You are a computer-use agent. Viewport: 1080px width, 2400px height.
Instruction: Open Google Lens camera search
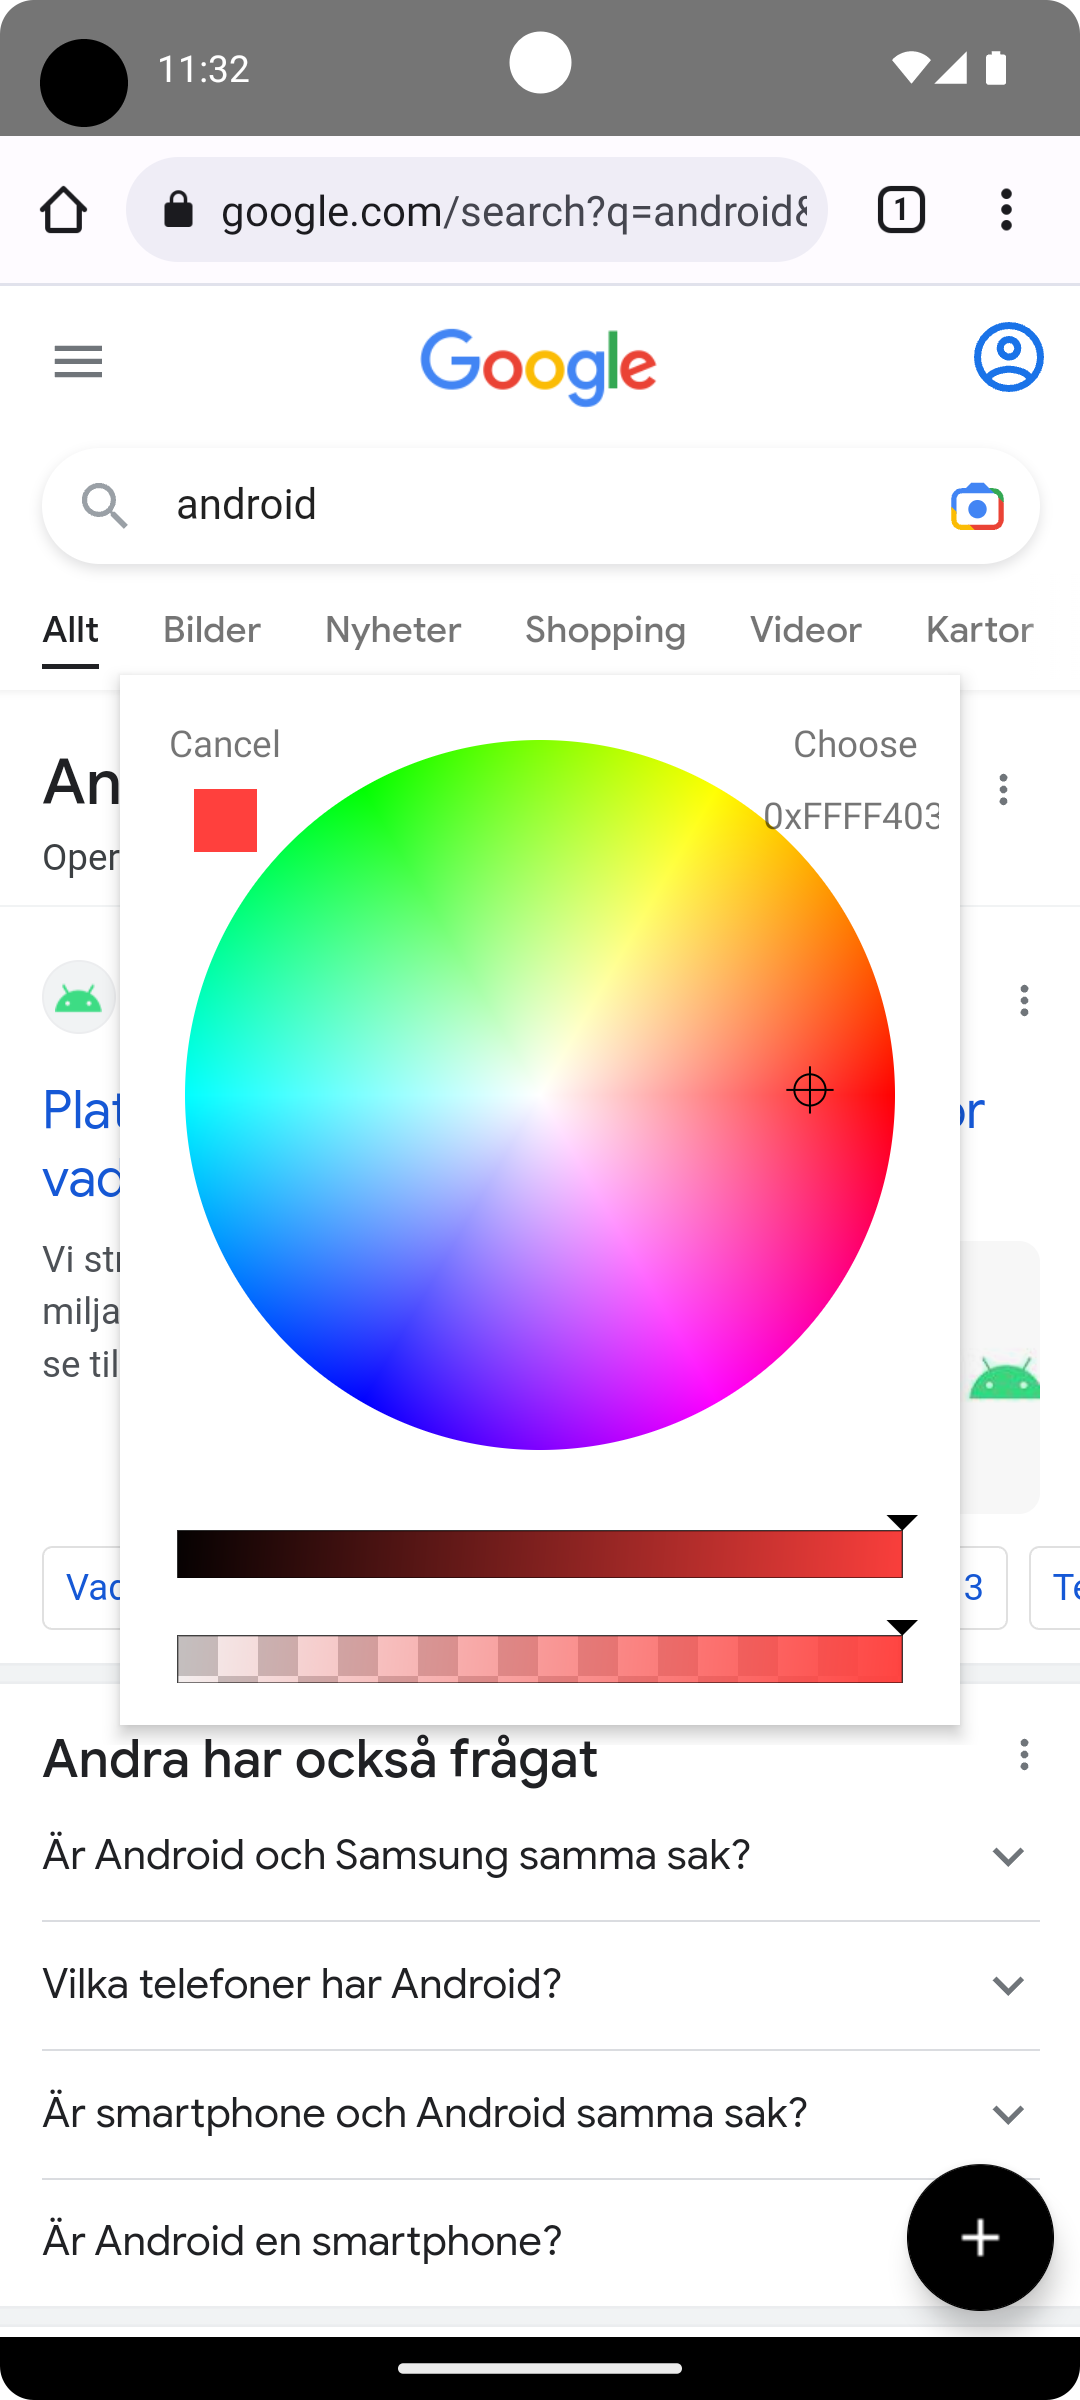pyautogui.click(x=977, y=507)
